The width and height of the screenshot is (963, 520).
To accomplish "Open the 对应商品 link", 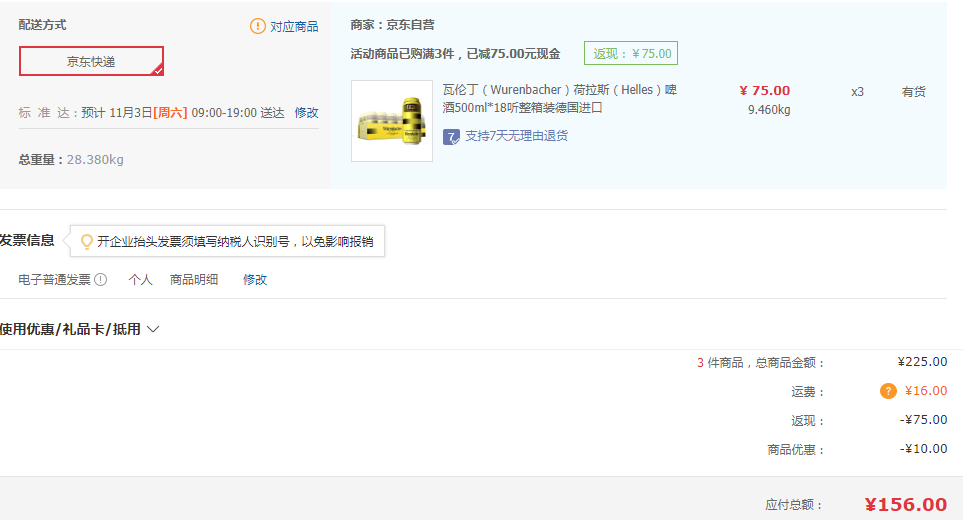I will [294, 26].
